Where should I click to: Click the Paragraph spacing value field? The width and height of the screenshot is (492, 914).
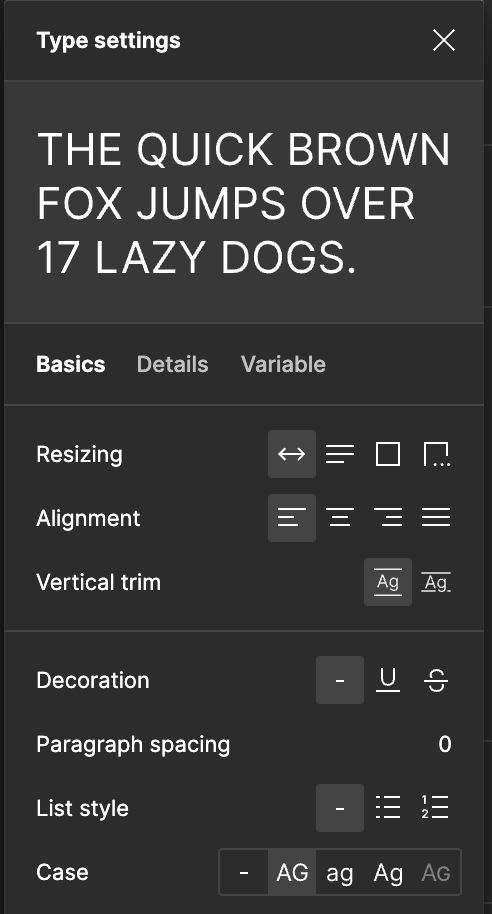pos(445,744)
